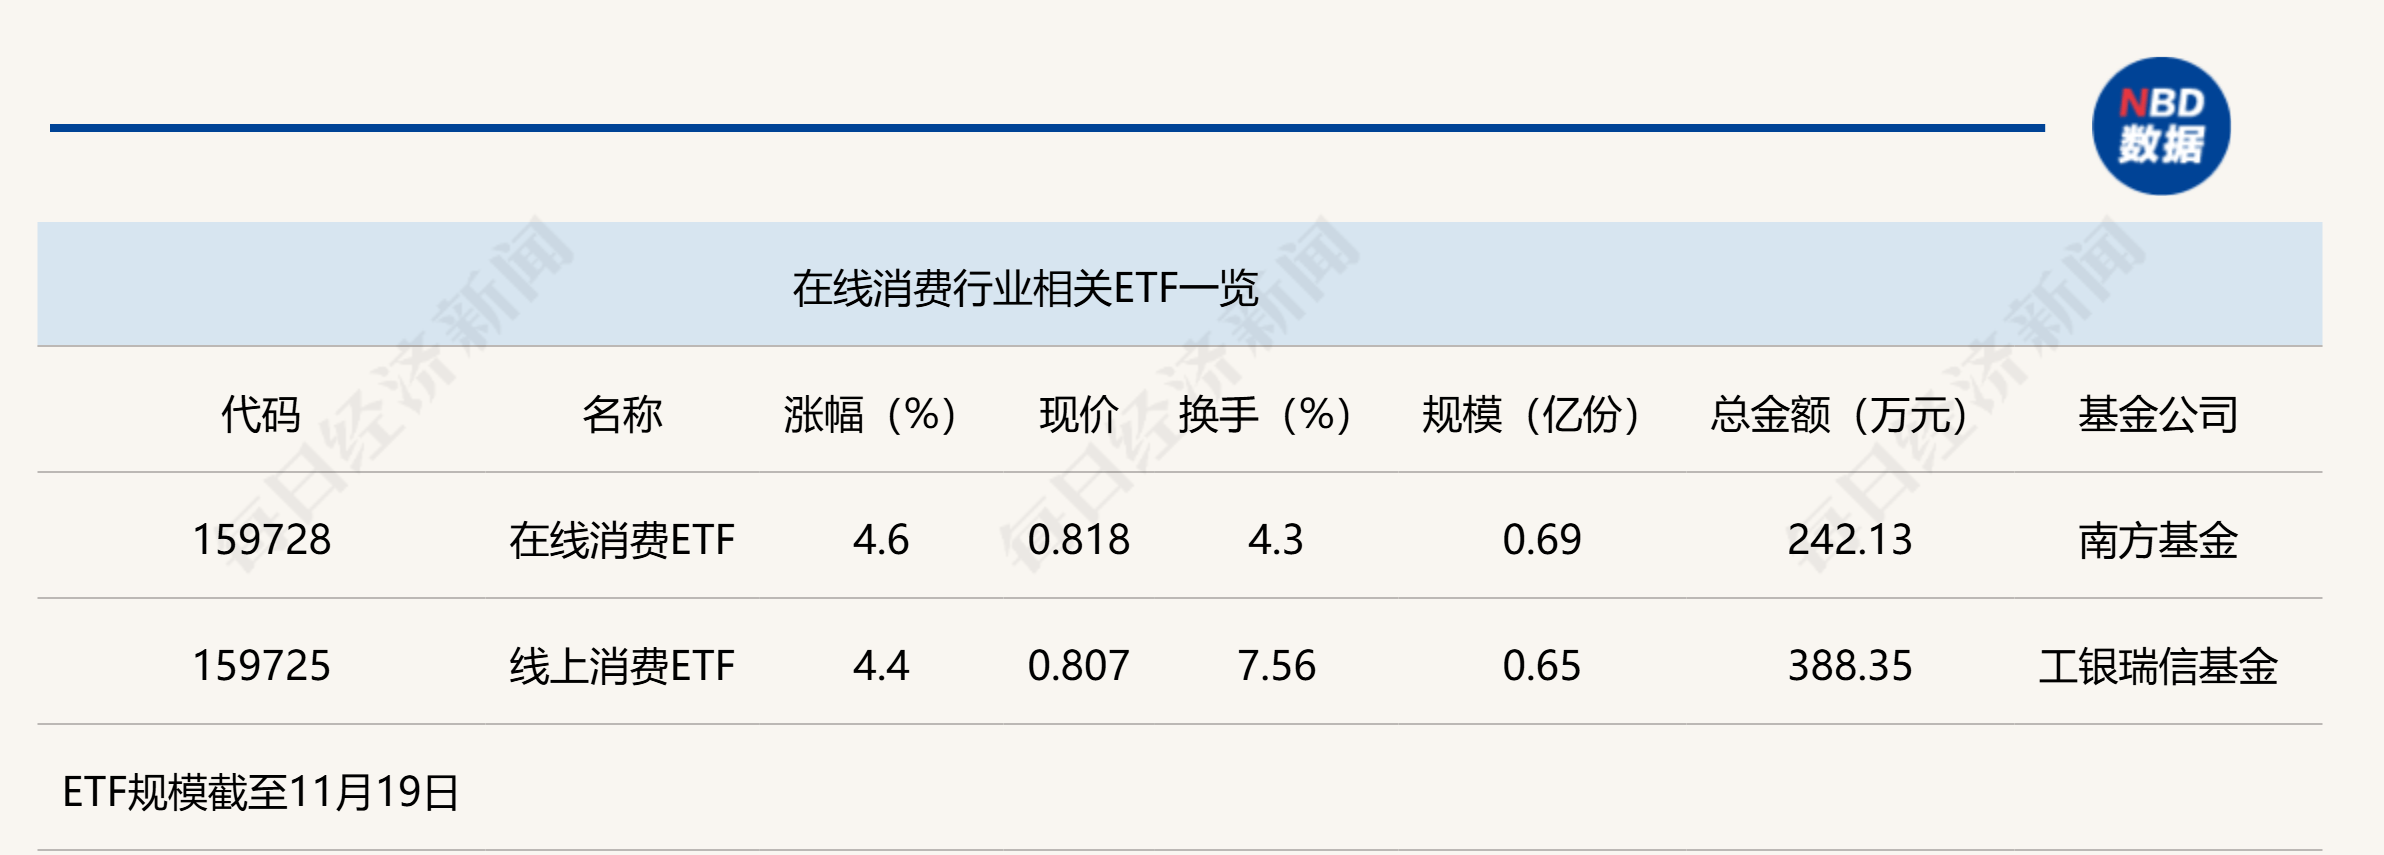
Task: Select fund code 159725
Action: click(x=261, y=666)
